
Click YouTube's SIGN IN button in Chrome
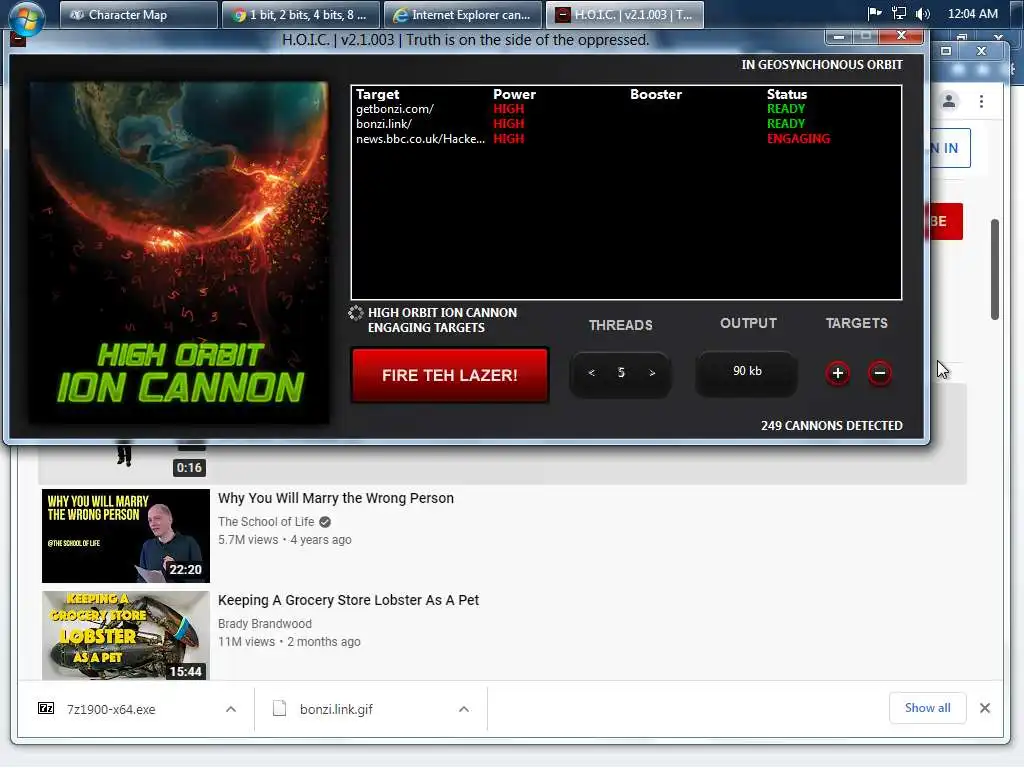tap(950, 148)
